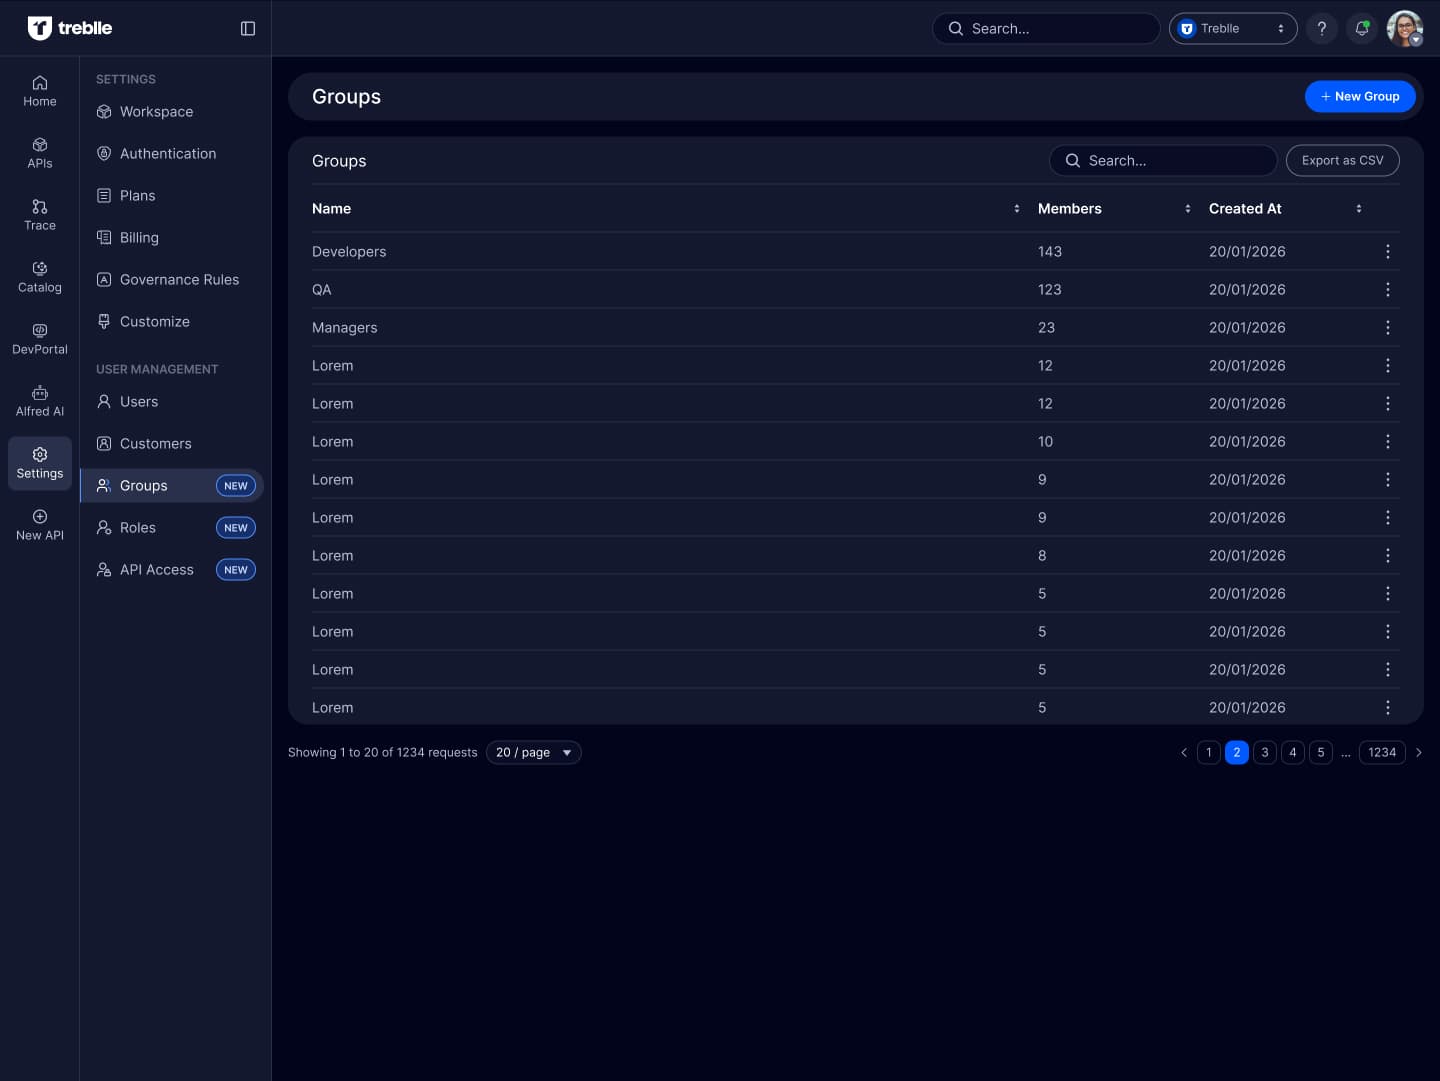Expand the 20 / page size dropdown
The image size is (1440, 1081).
click(533, 753)
